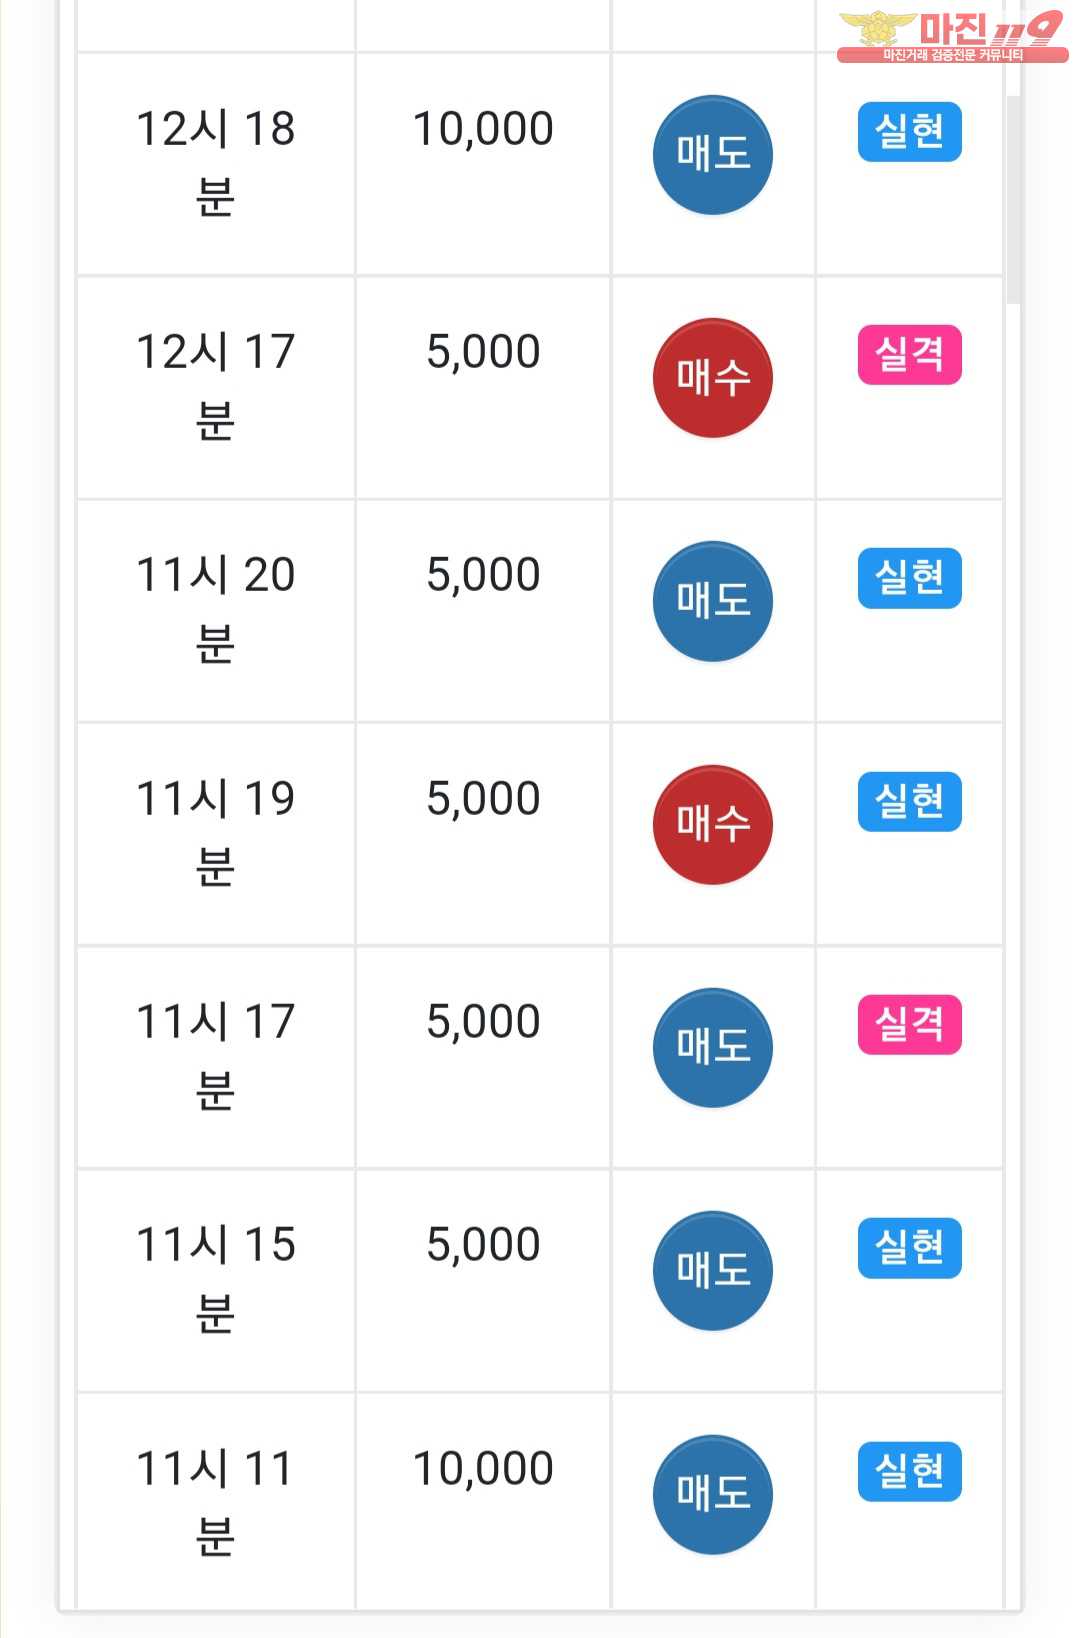Select the 매도 circle in 11시 17분 row
Viewport: 1080px width, 1638px height.
pos(712,1048)
